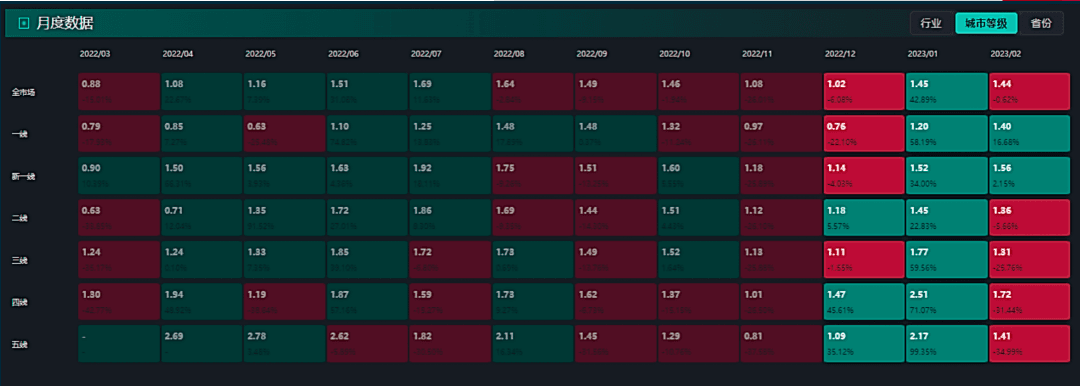Select 三线 2023/01 cell showing 1.77
Screen dimensions: 1080x386
(x=946, y=260)
